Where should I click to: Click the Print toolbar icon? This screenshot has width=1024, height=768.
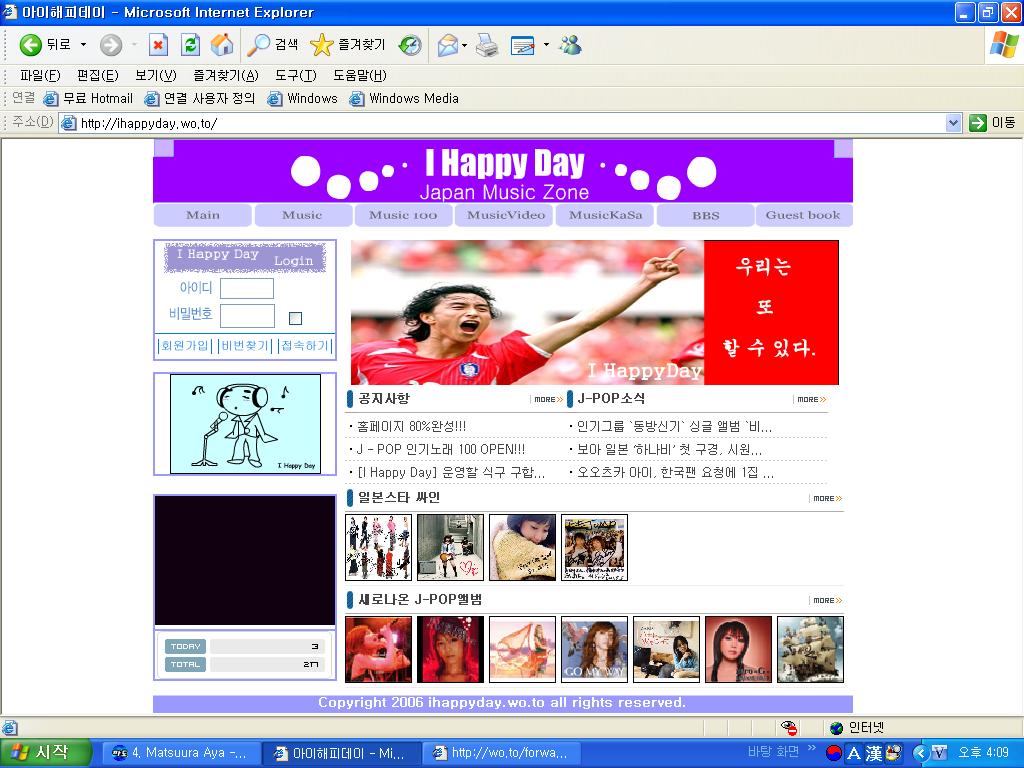point(487,45)
